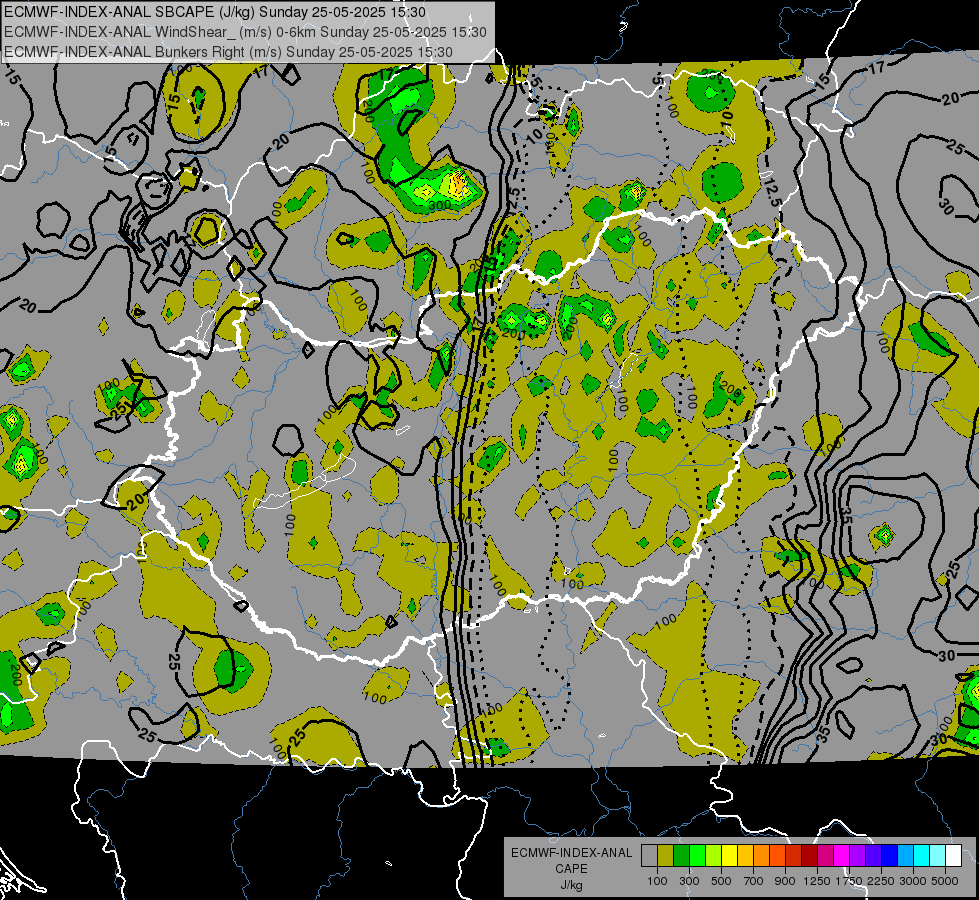Click the WindShear_ 0-6km title line
Image resolution: width=979 pixels, height=900 pixels.
(245, 32)
